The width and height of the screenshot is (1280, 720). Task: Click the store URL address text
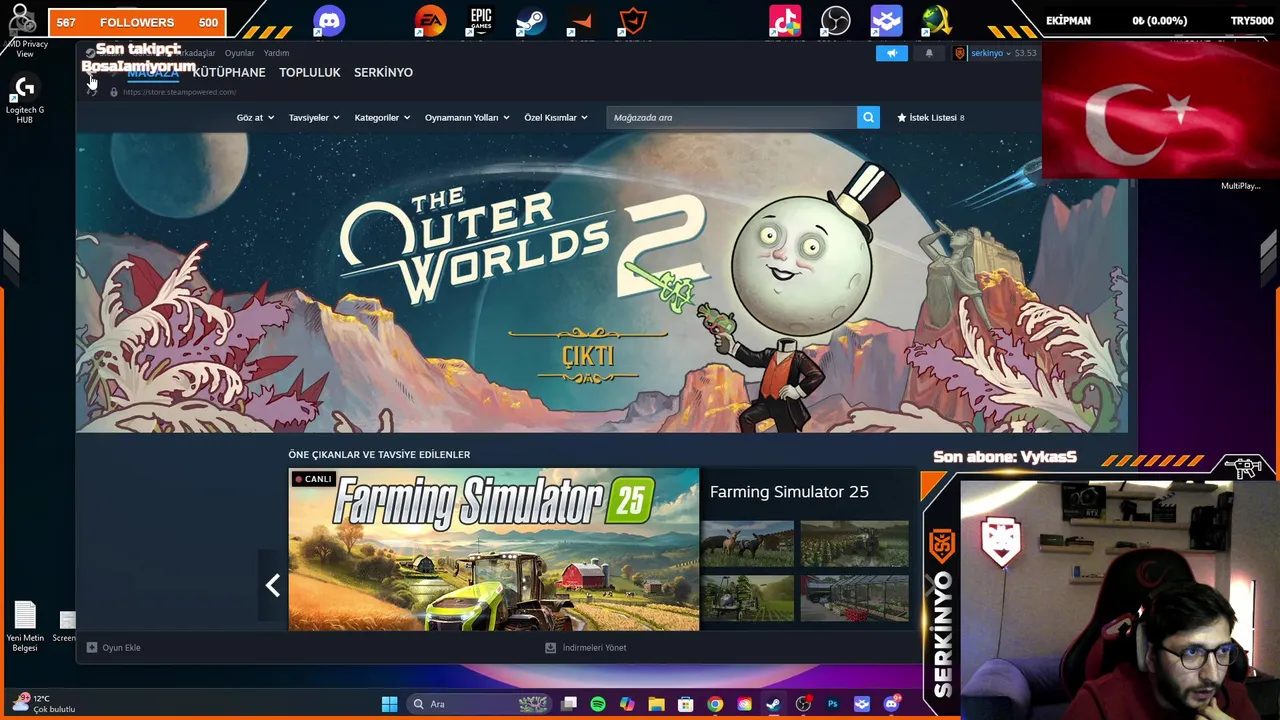point(179,92)
